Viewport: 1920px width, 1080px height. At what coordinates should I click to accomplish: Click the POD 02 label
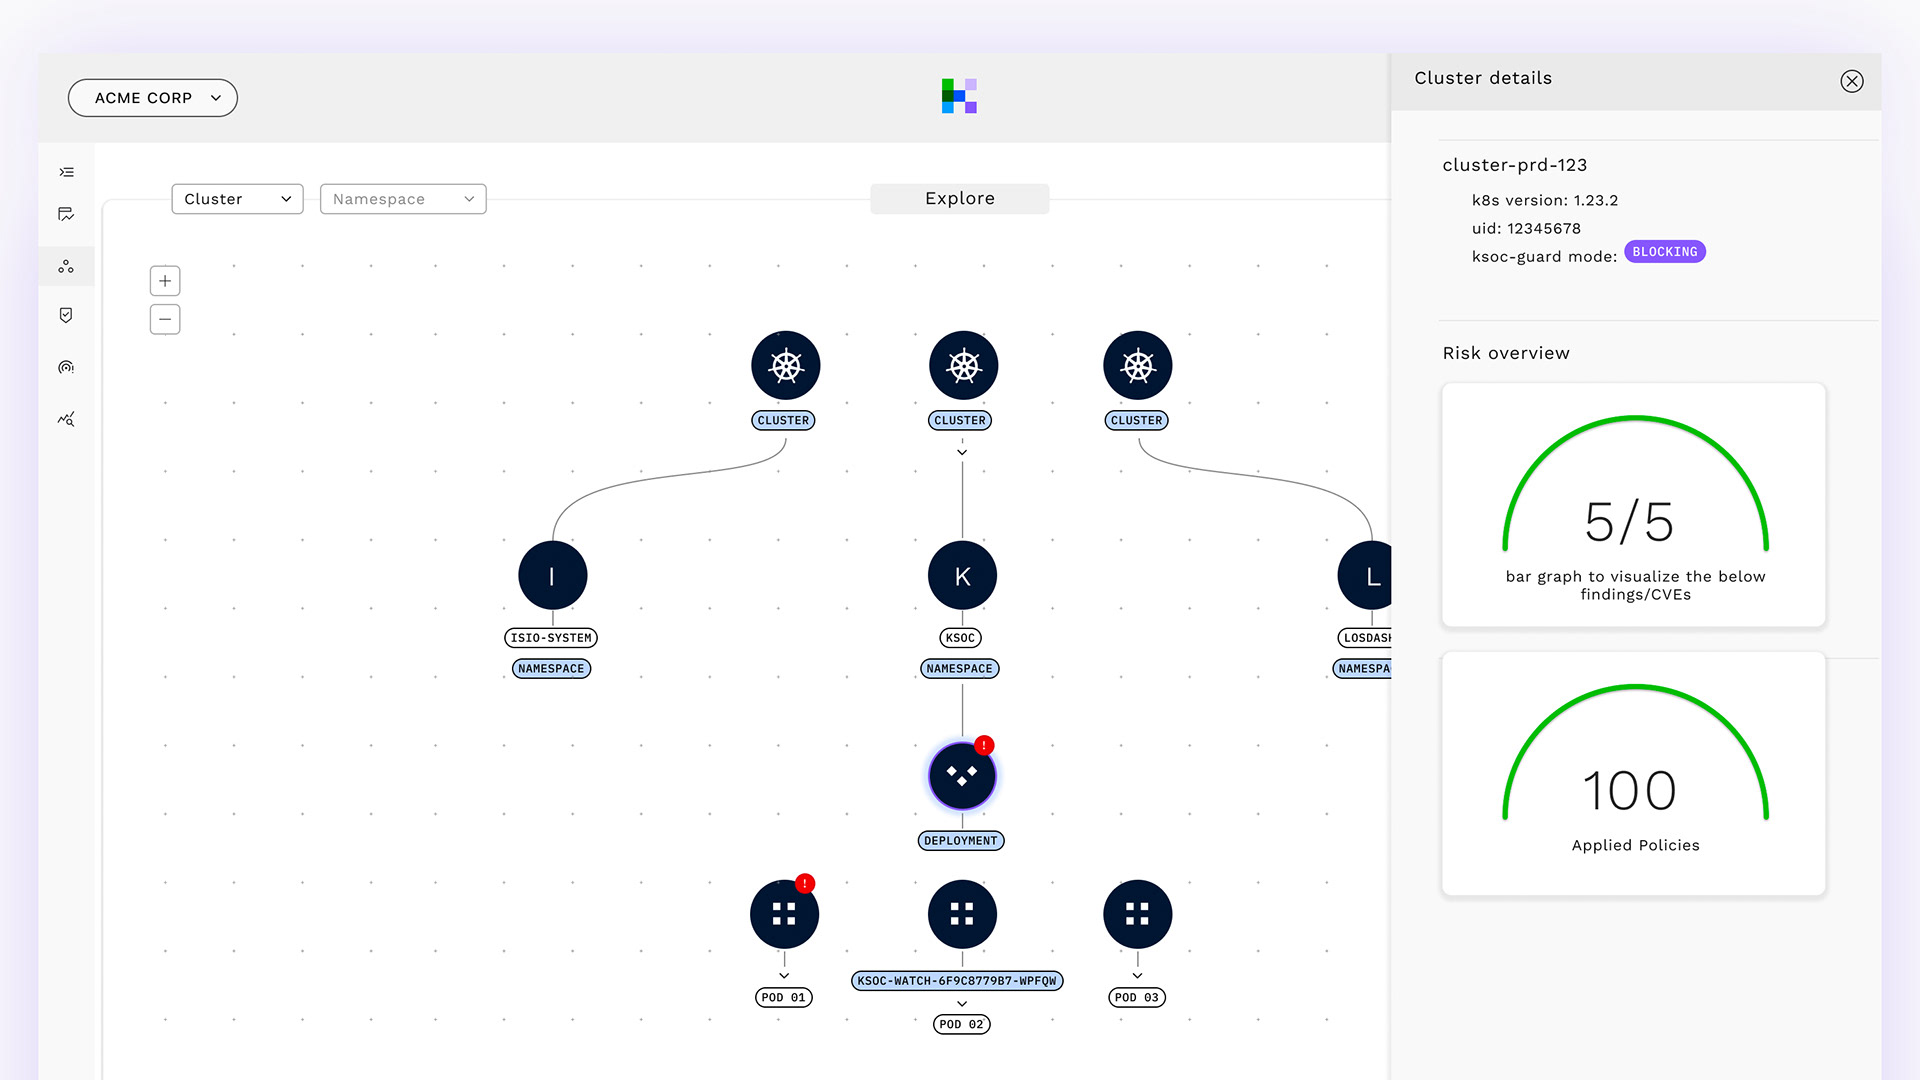click(x=962, y=1025)
